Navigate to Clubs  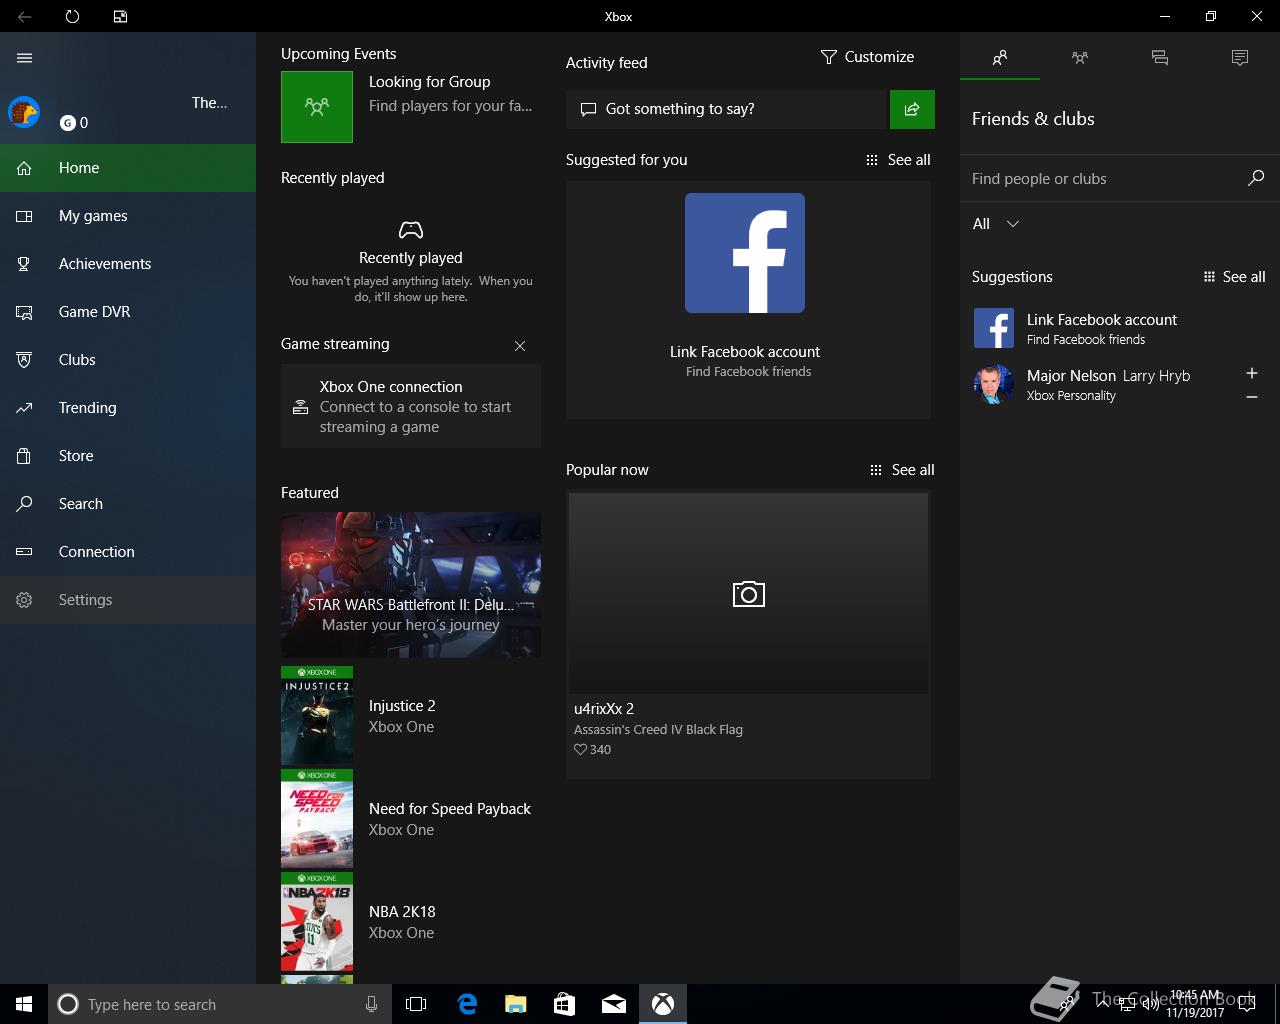[x=128, y=360]
